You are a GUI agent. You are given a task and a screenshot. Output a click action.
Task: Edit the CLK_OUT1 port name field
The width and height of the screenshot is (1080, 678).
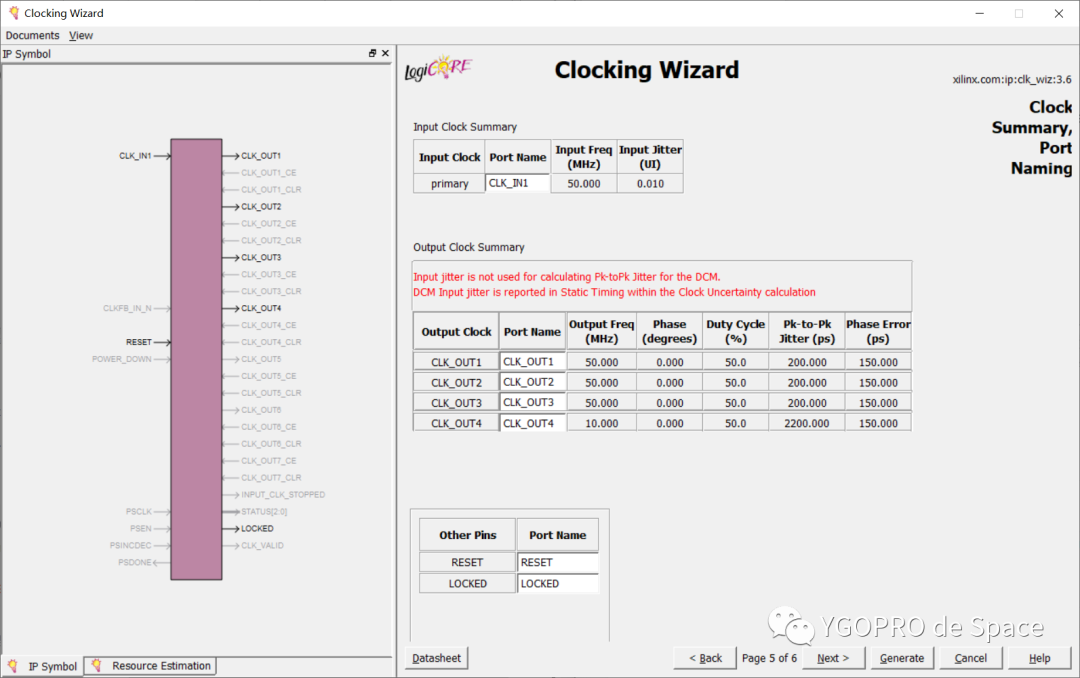click(x=532, y=362)
